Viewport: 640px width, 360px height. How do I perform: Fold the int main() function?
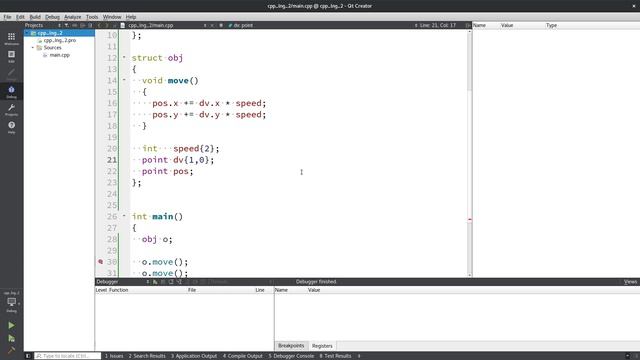coord(124,216)
